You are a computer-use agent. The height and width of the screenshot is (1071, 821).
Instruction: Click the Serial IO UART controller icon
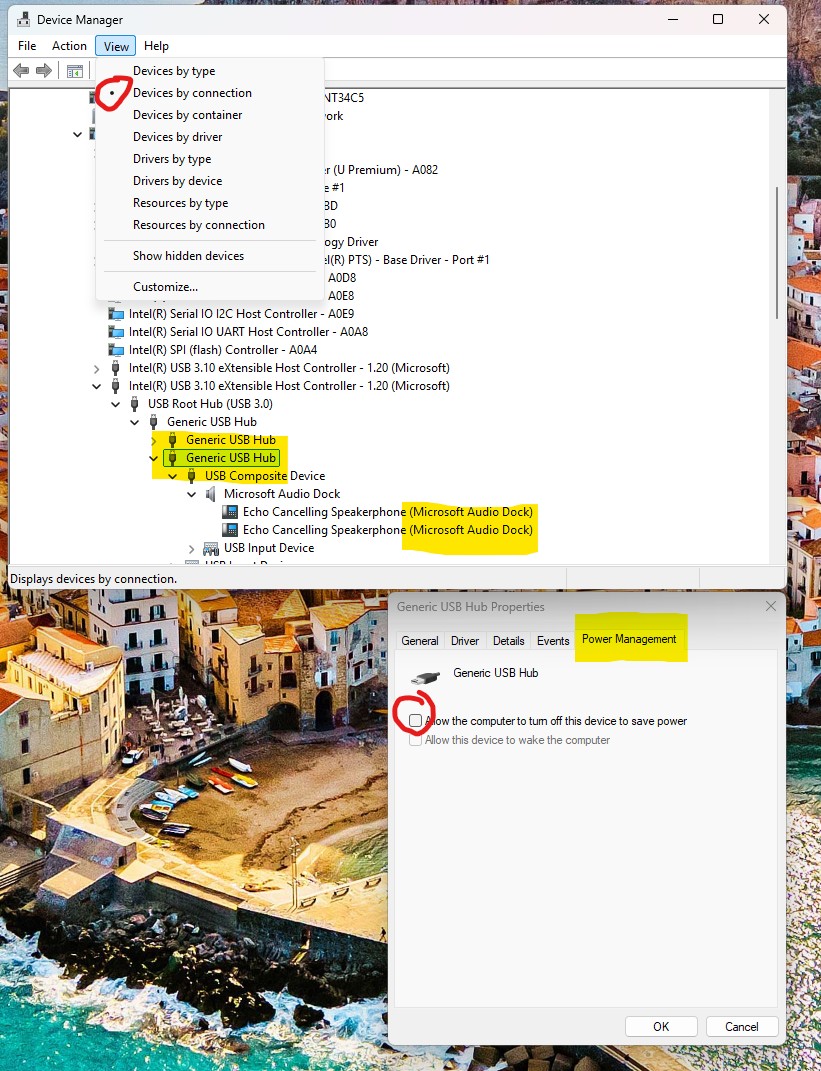[x=116, y=332]
